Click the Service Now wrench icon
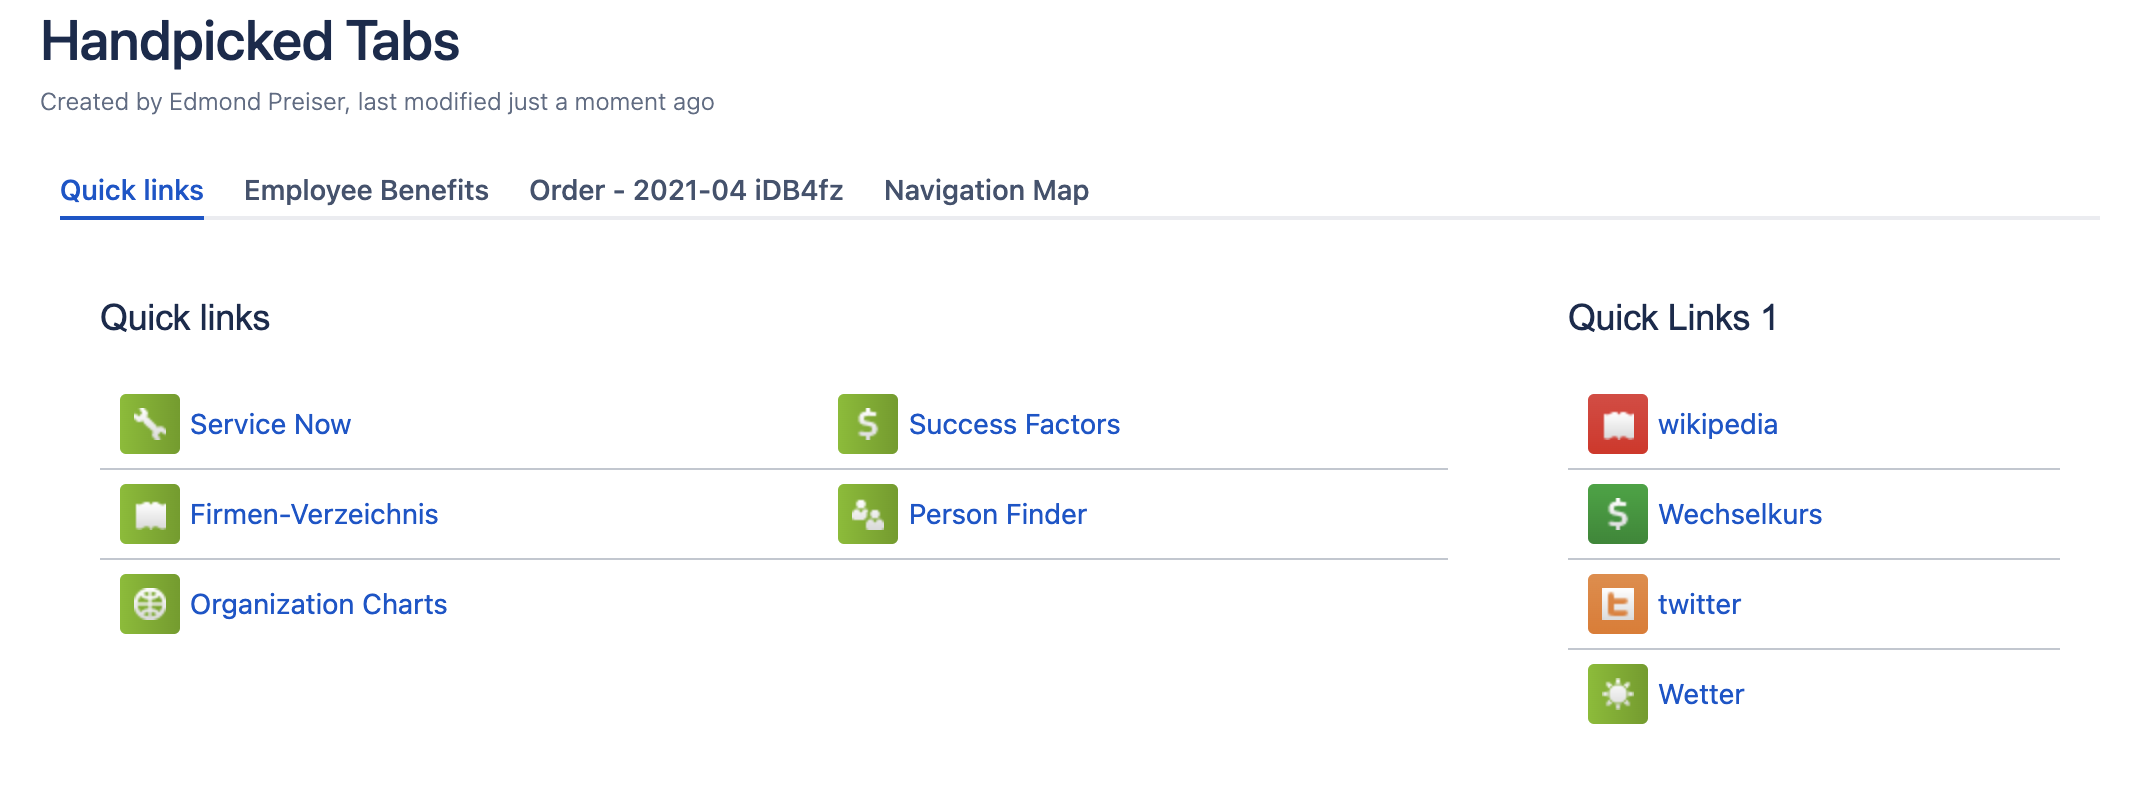The width and height of the screenshot is (2138, 794). click(150, 424)
